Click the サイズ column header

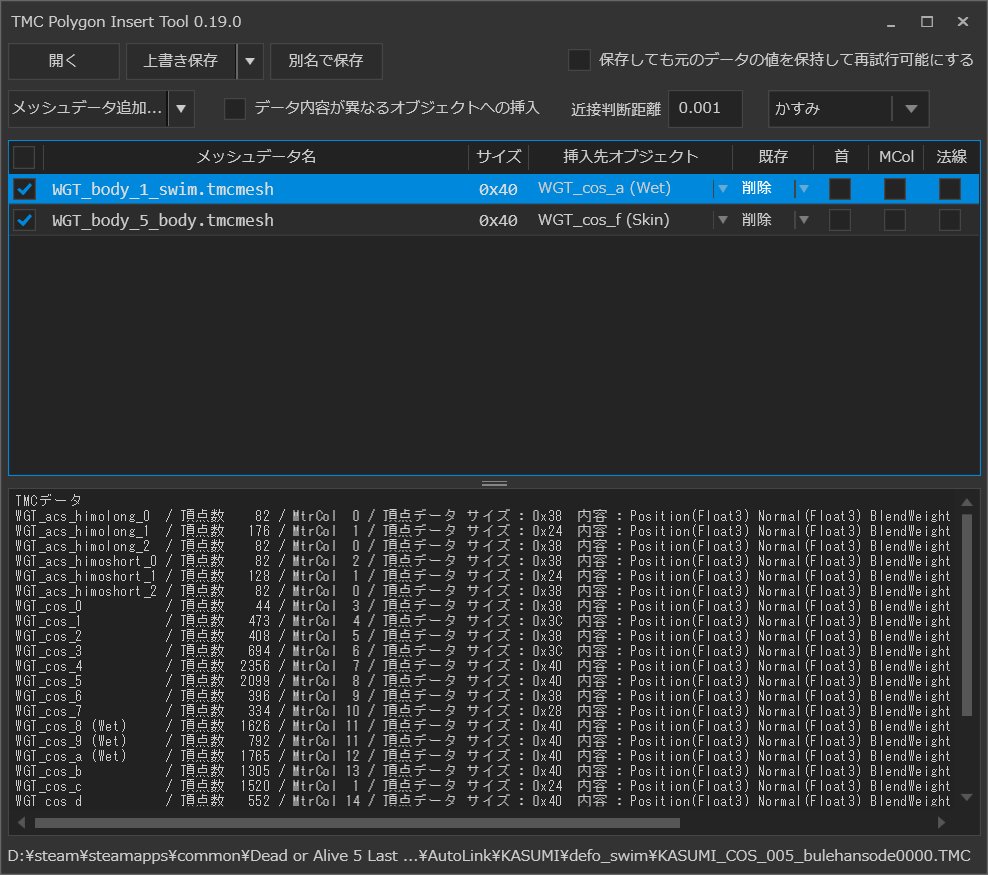tap(498, 157)
